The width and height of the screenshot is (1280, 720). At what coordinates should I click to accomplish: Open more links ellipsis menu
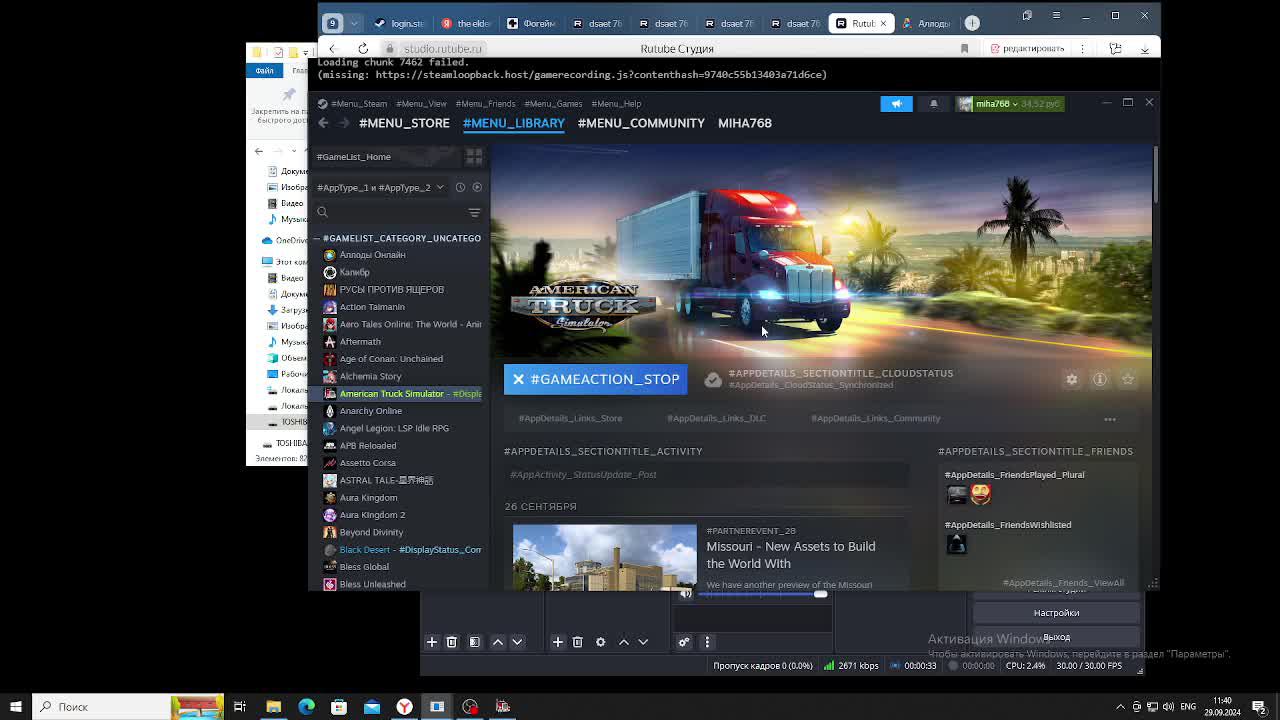coord(1110,419)
